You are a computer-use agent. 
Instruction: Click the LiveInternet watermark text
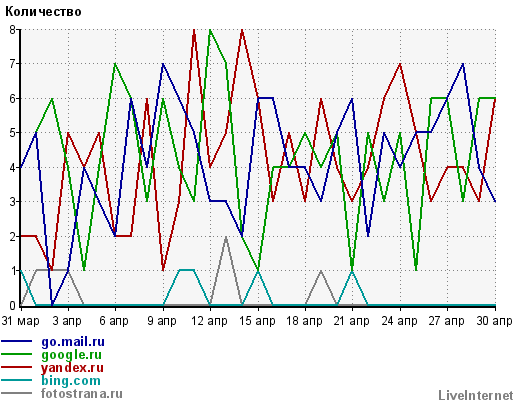tap(476, 396)
